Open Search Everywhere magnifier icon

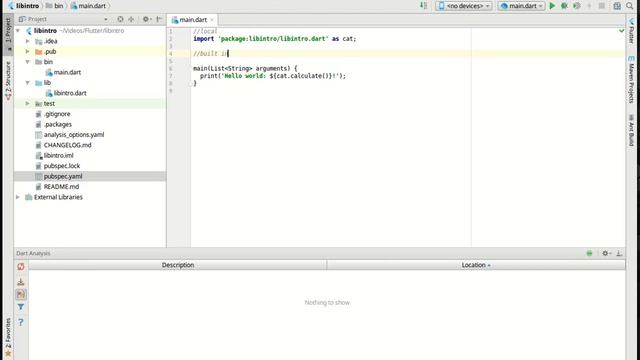click(630, 6)
